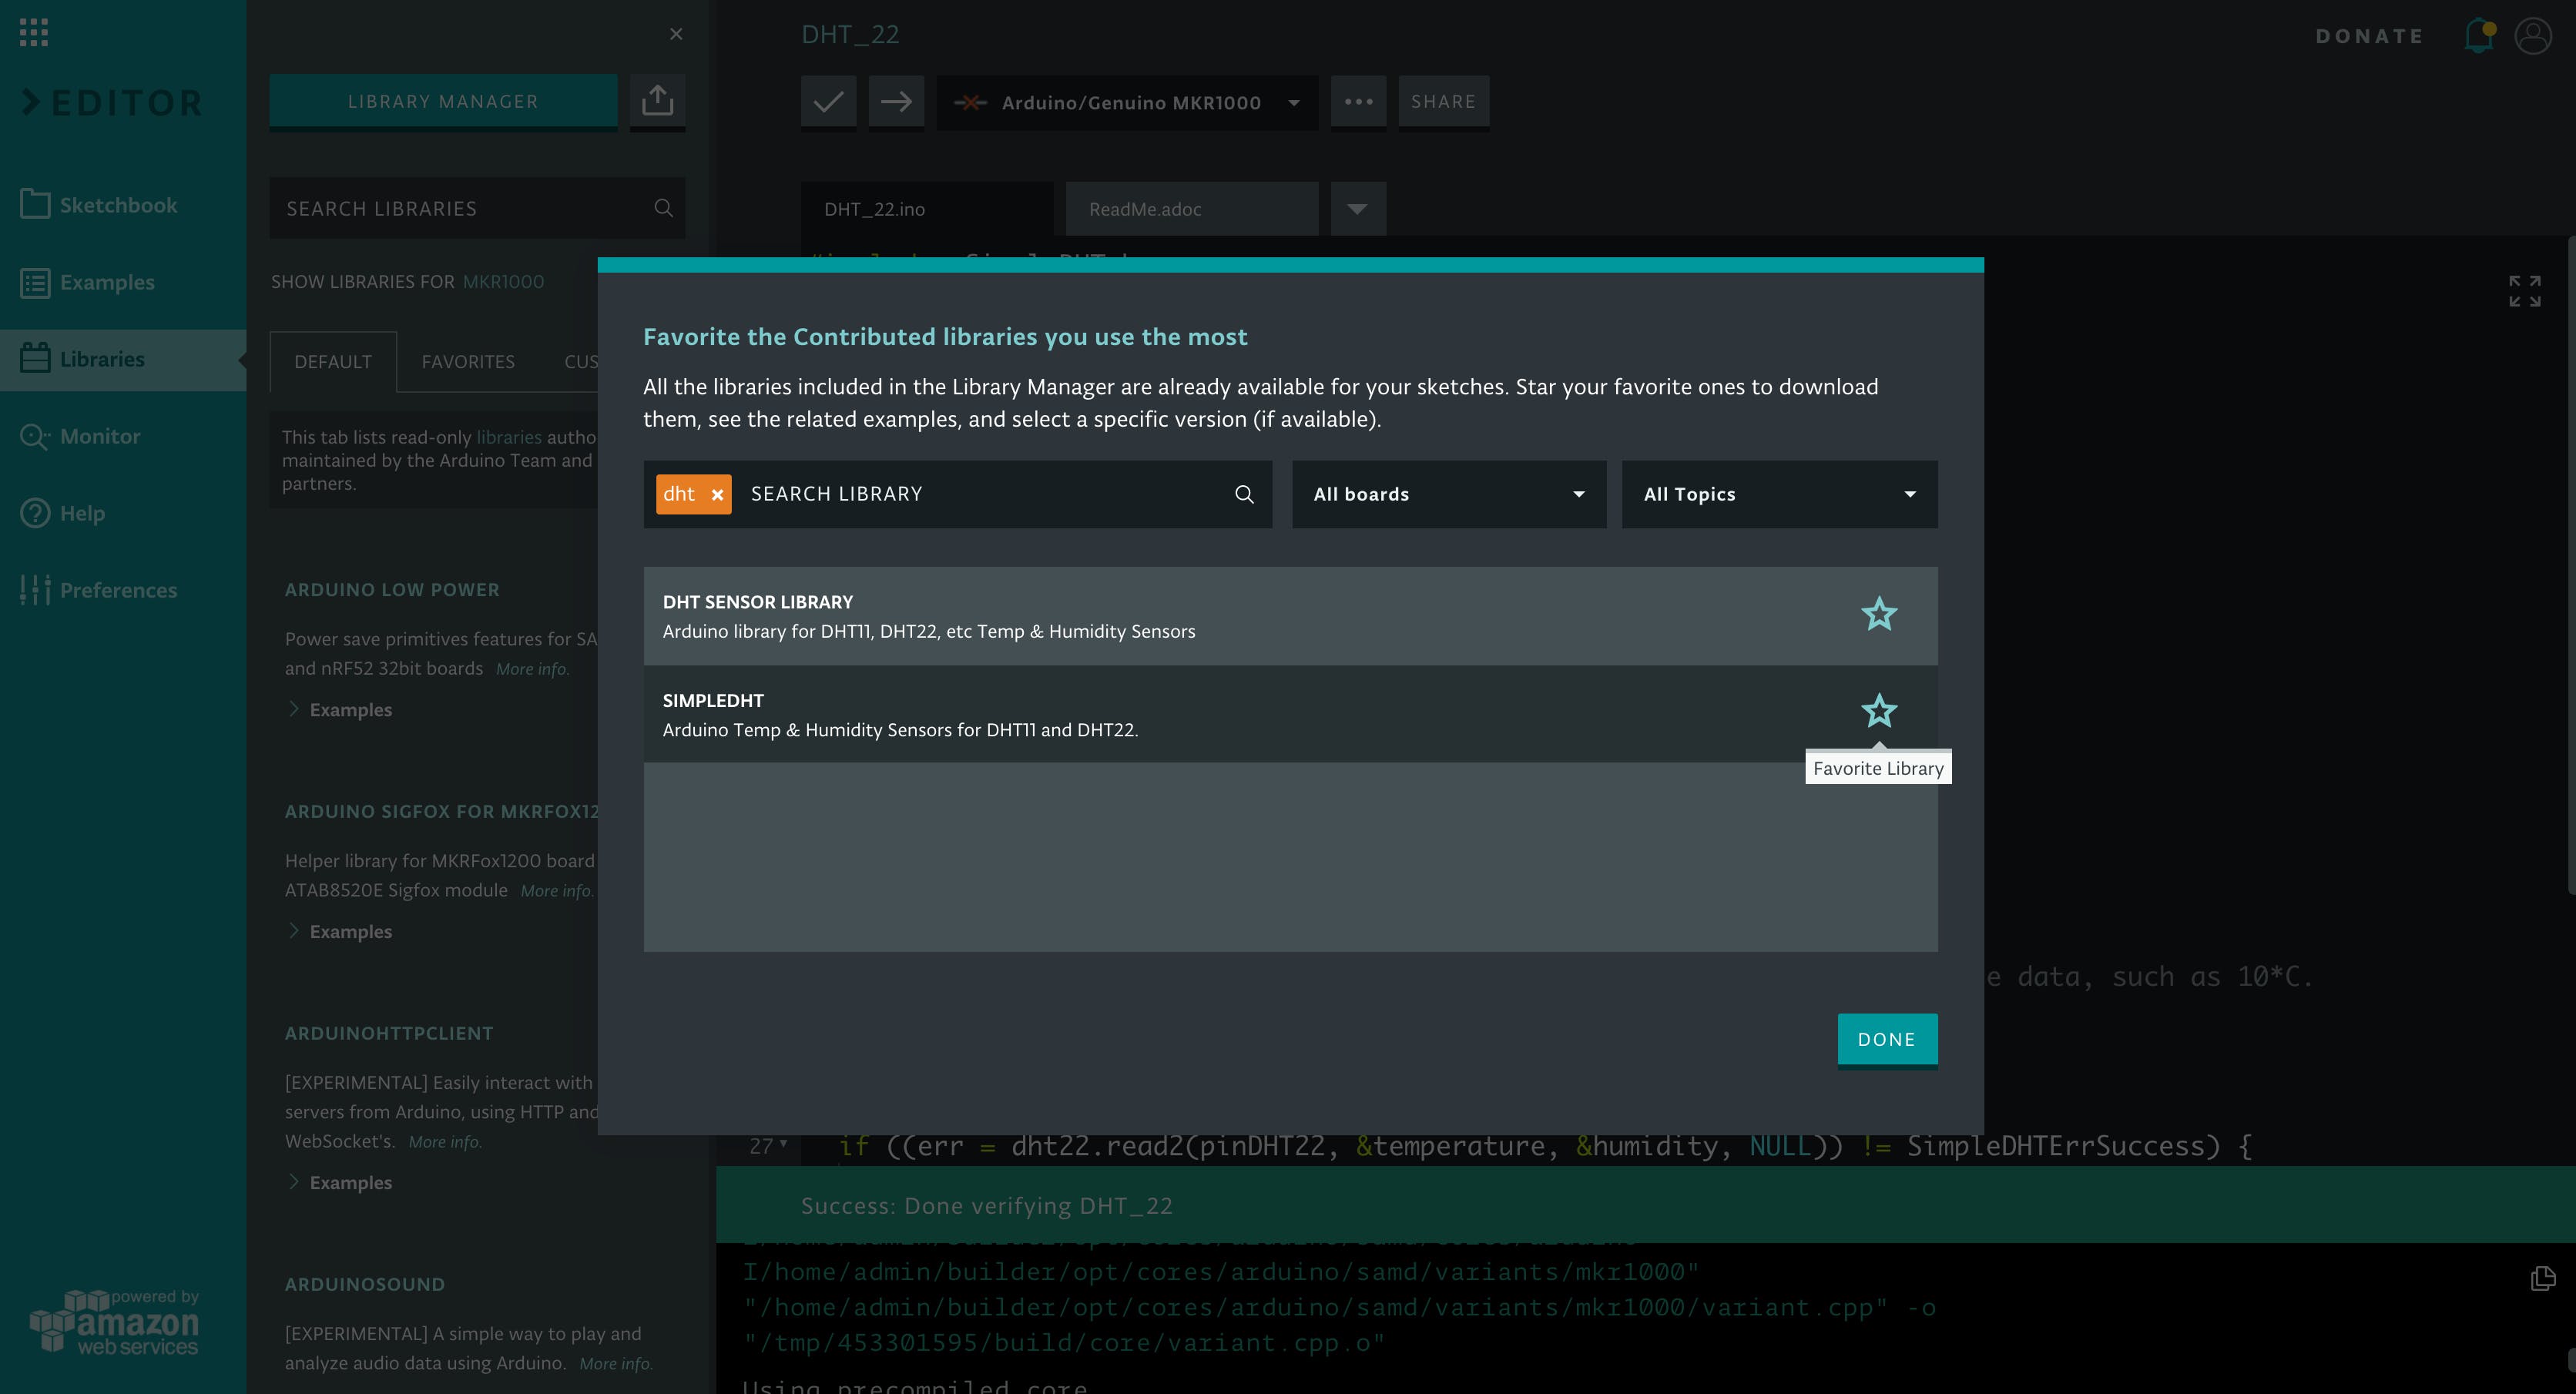Click the Upload arrow button

[896, 101]
